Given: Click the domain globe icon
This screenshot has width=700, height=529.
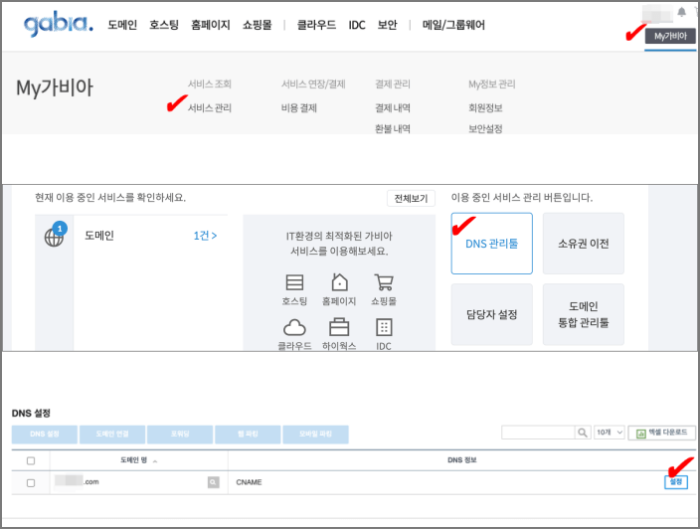Looking at the screenshot, I should click(54, 237).
